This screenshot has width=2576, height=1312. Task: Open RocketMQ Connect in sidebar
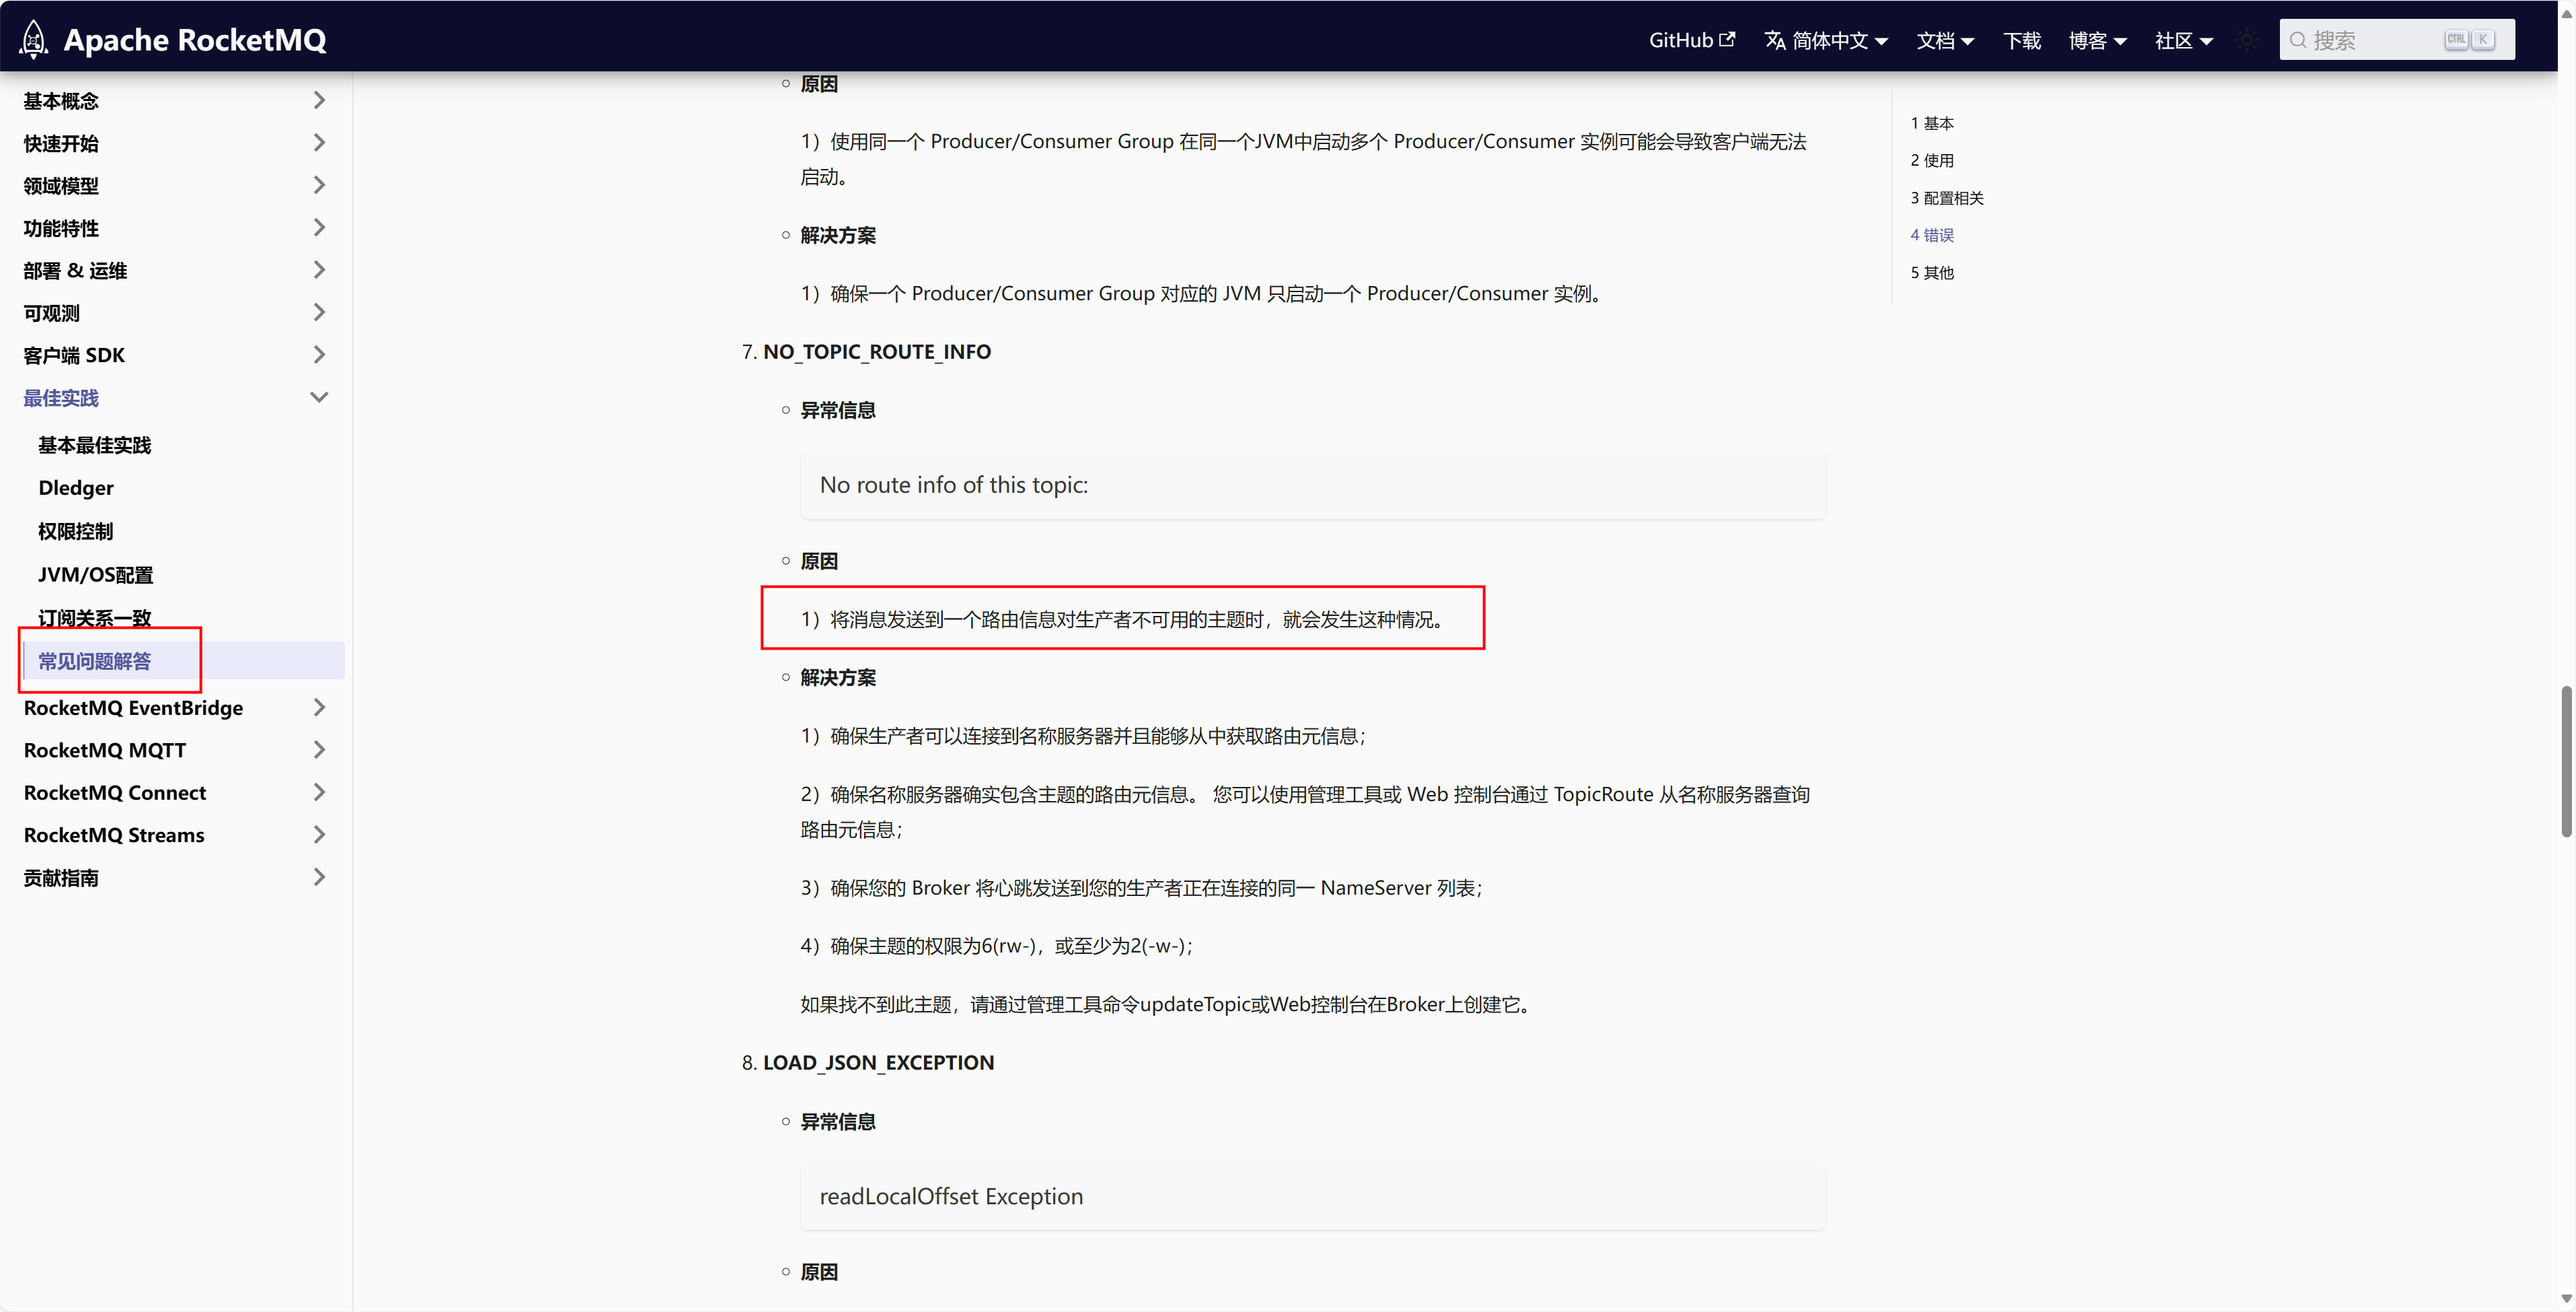[x=115, y=793]
